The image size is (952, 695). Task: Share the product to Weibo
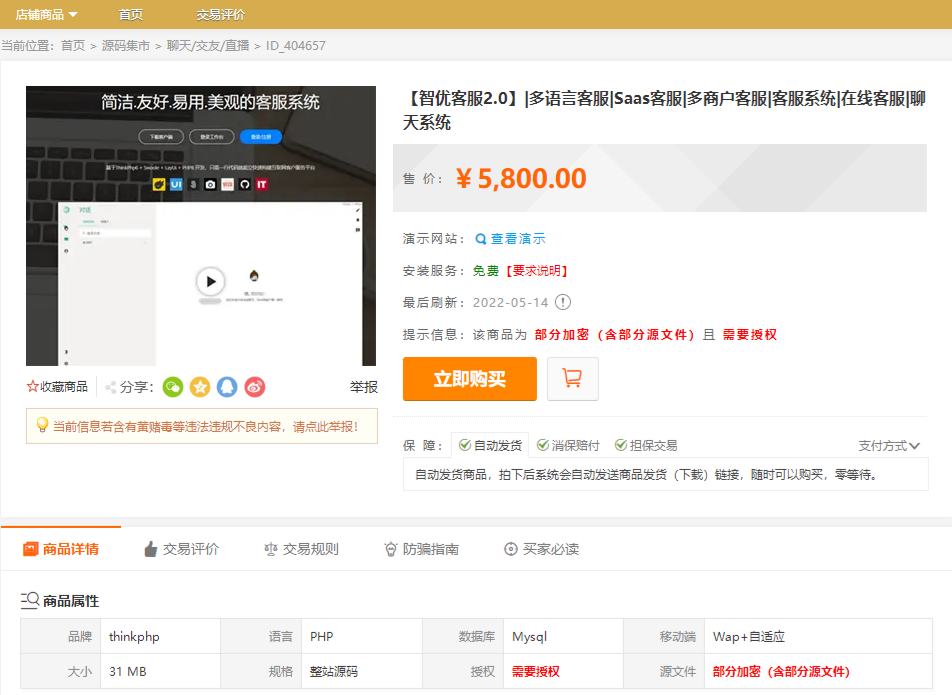click(254, 387)
